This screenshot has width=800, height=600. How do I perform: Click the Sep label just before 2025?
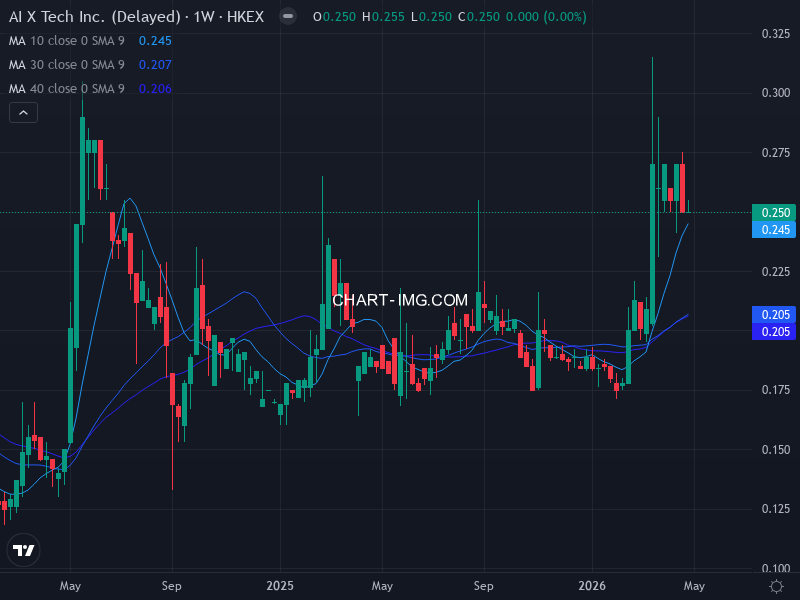[171, 586]
